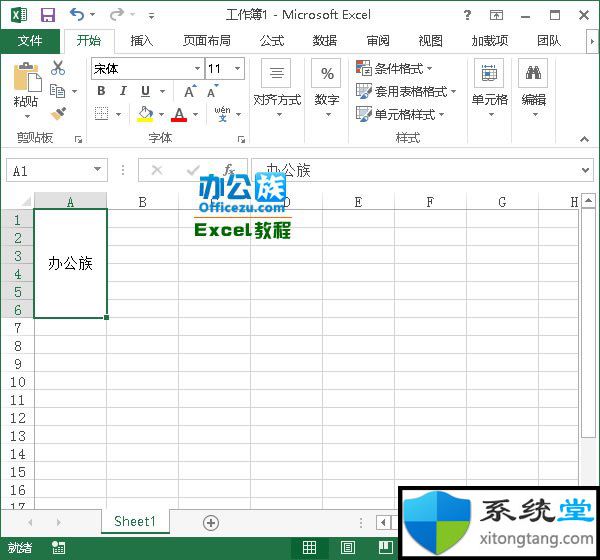Undo the last action
This screenshot has height=560, width=600.
(x=77, y=15)
